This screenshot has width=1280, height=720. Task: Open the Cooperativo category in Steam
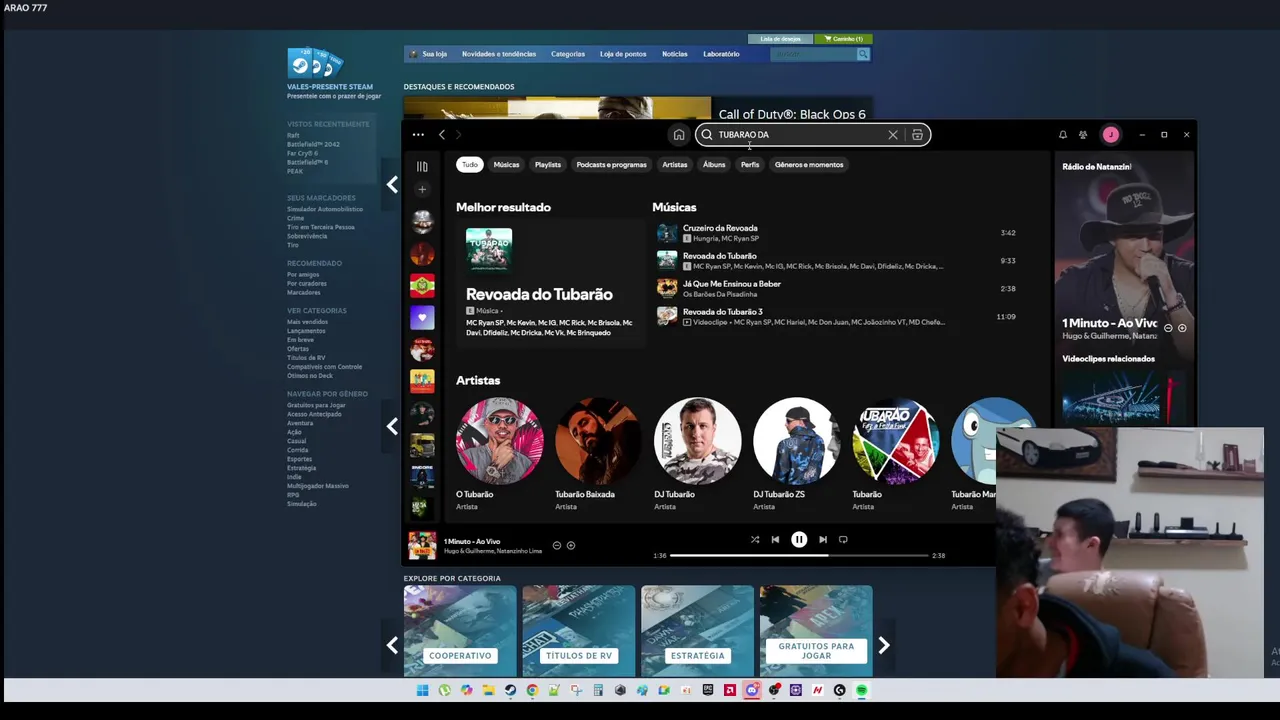pyautogui.click(x=460, y=632)
